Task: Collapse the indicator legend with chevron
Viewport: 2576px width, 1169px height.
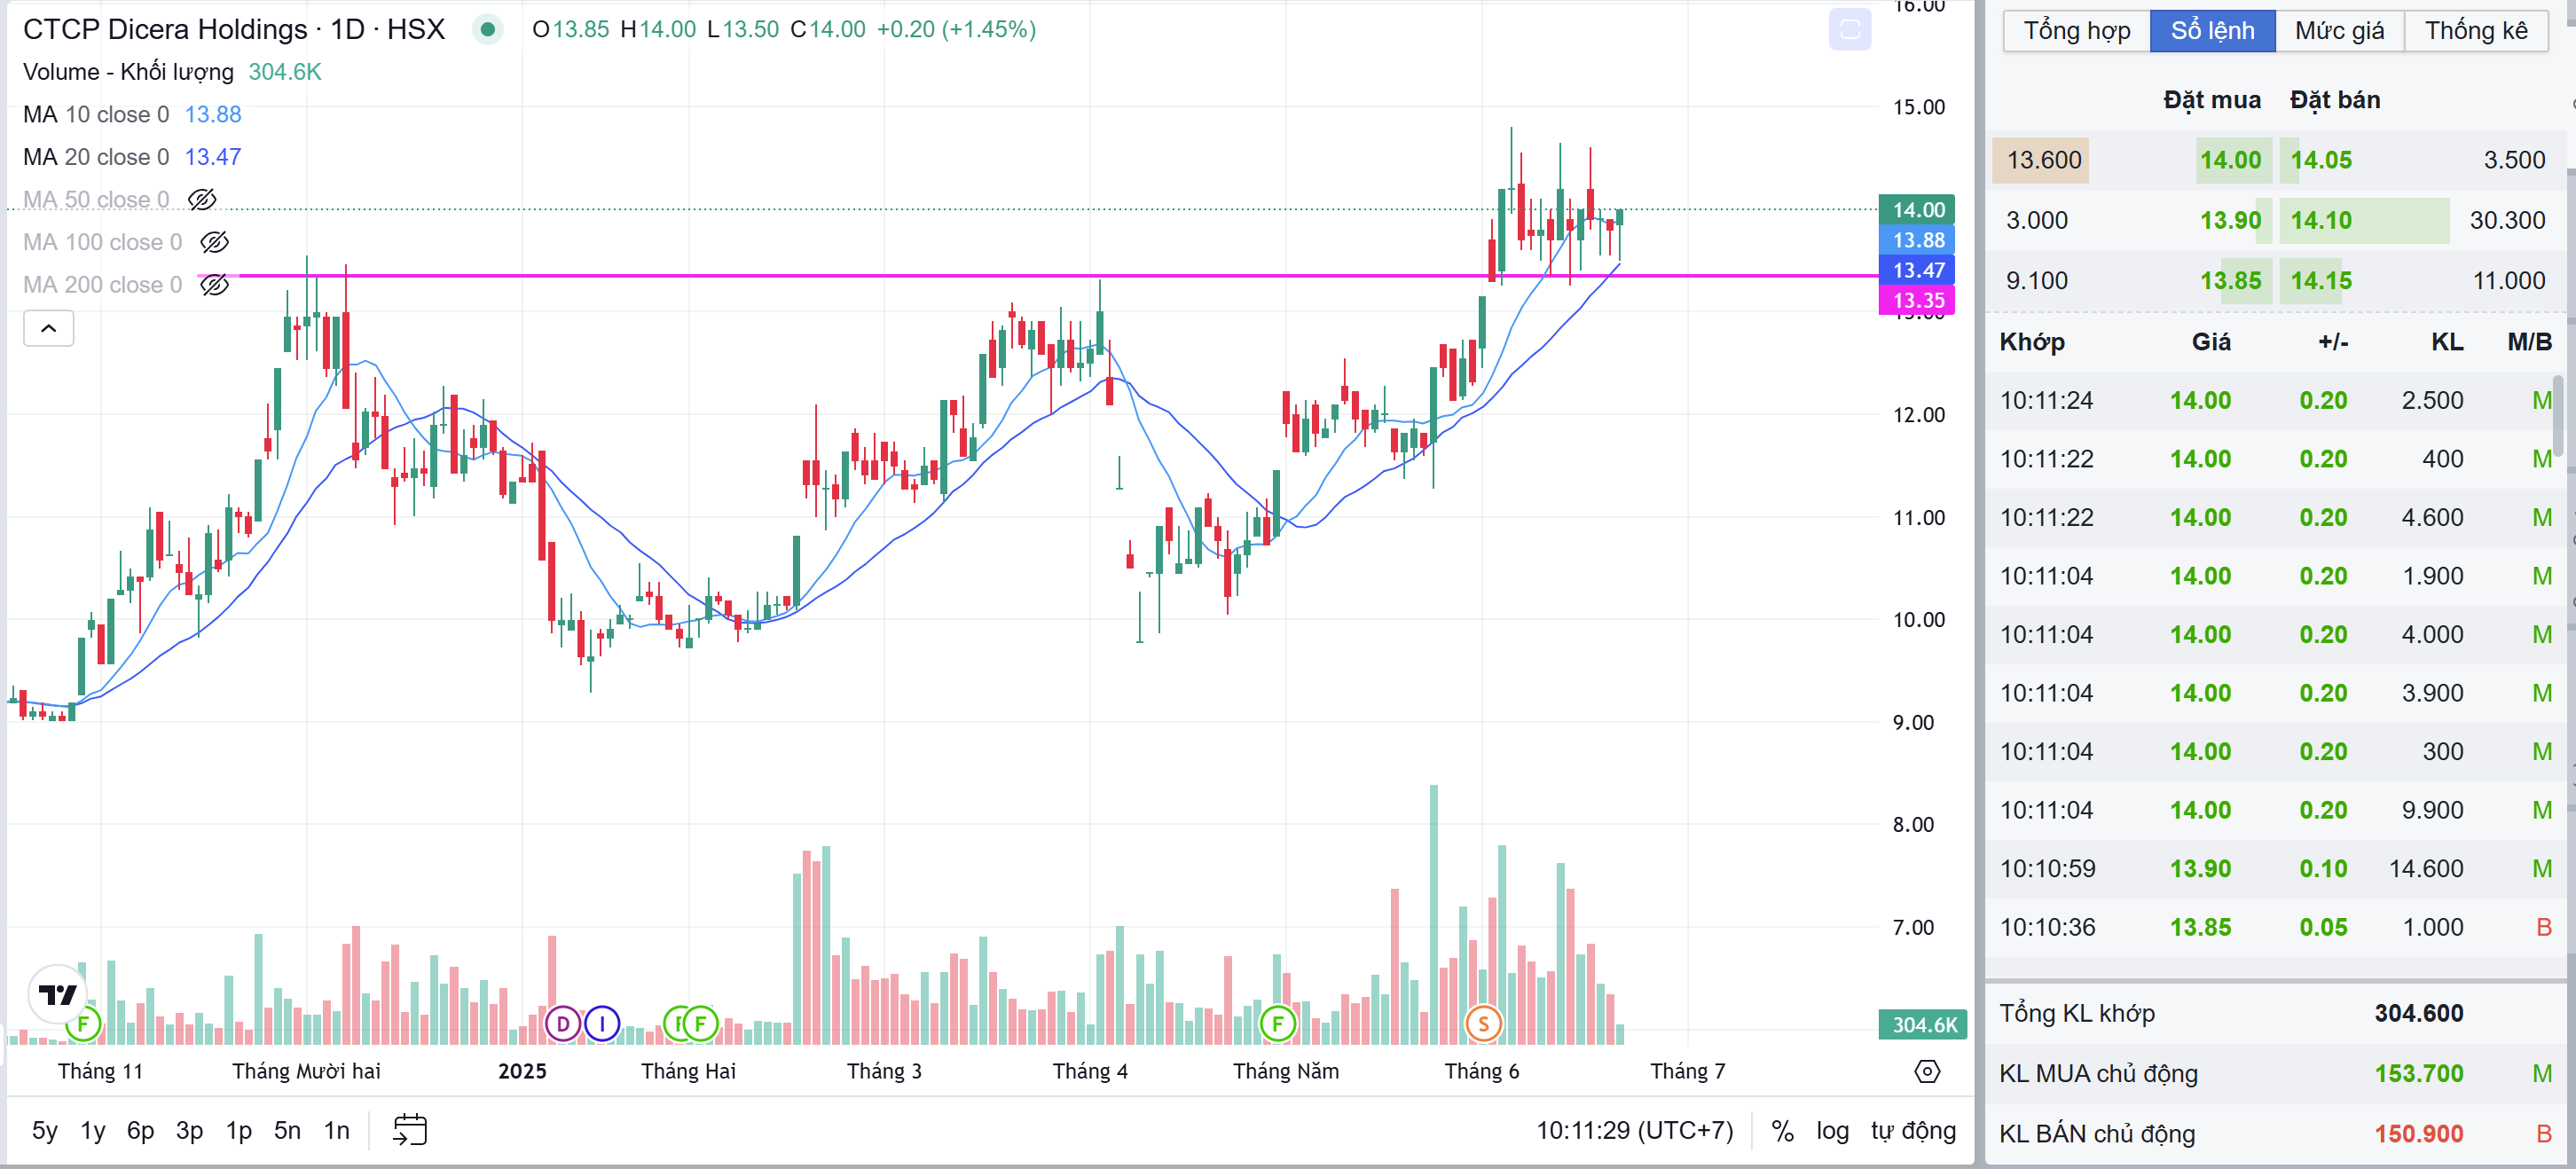Action: (x=48, y=328)
